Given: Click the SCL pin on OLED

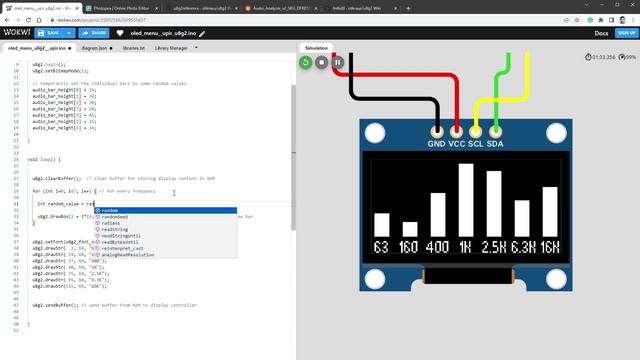Looking at the screenshot, I should click(476, 131).
